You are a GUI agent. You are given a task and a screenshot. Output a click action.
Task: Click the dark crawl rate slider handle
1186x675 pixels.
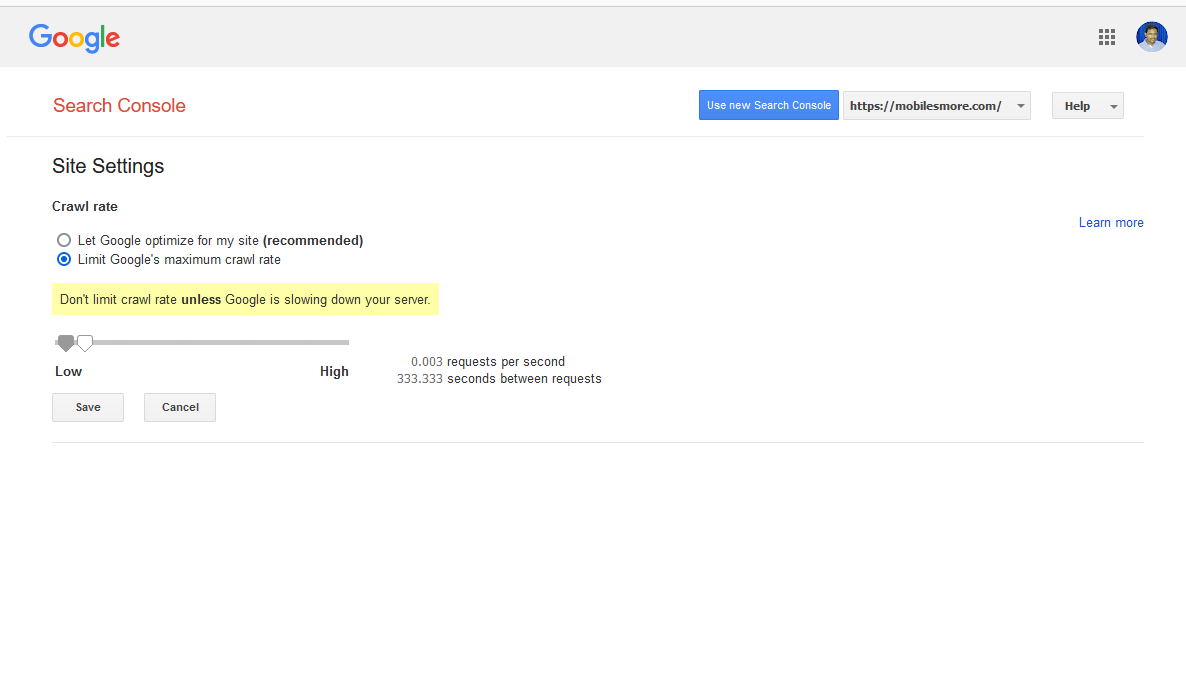[x=66, y=344]
